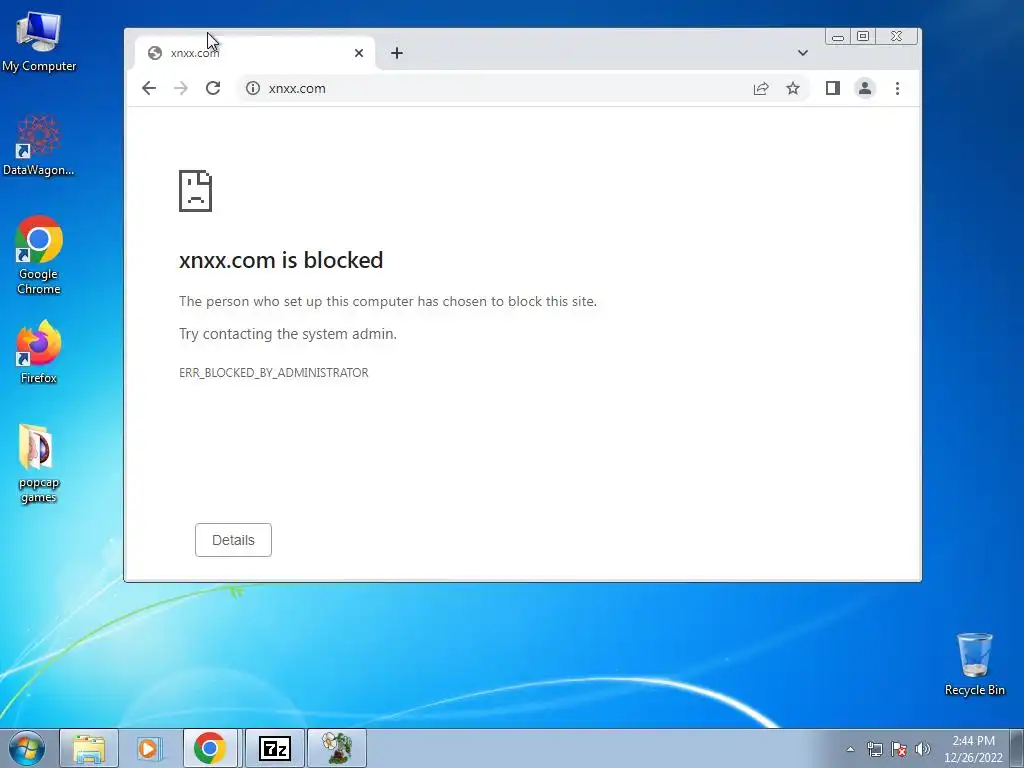The height and width of the screenshot is (768, 1024).
Task: Minimize the Chrome window
Action: [838, 37]
